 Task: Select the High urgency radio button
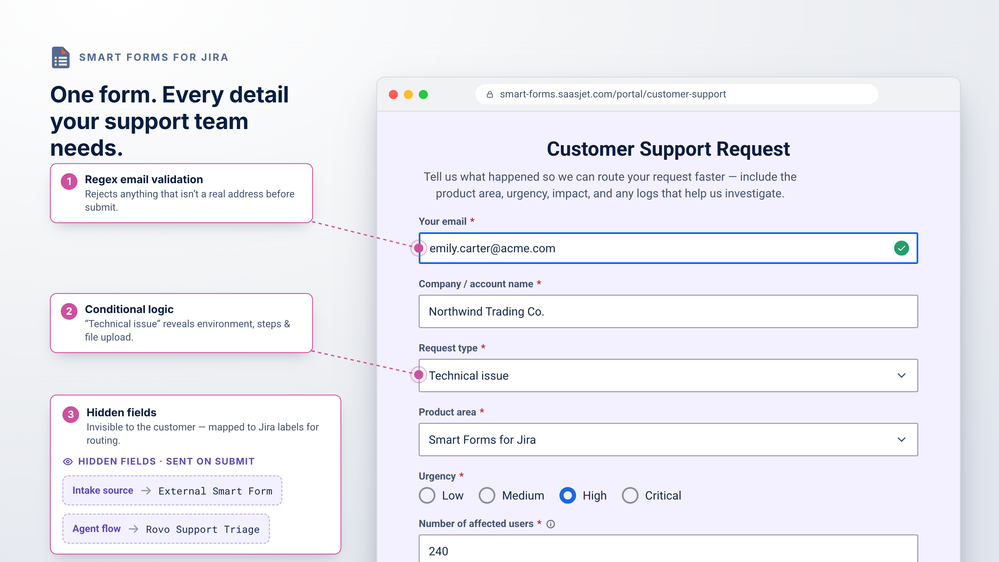pyautogui.click(x=567, y=495)
